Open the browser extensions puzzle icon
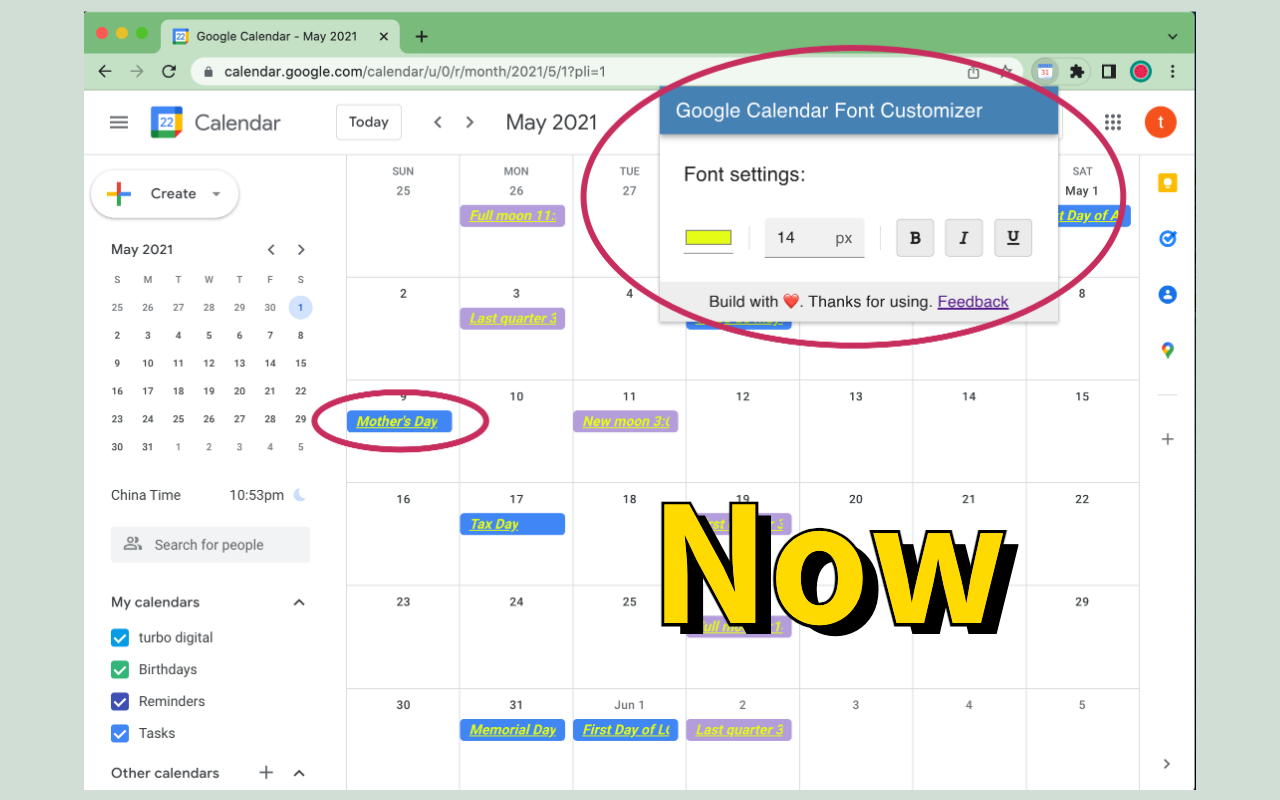1280x800 pixels. pyautogui.click(x=1077, y=71)
